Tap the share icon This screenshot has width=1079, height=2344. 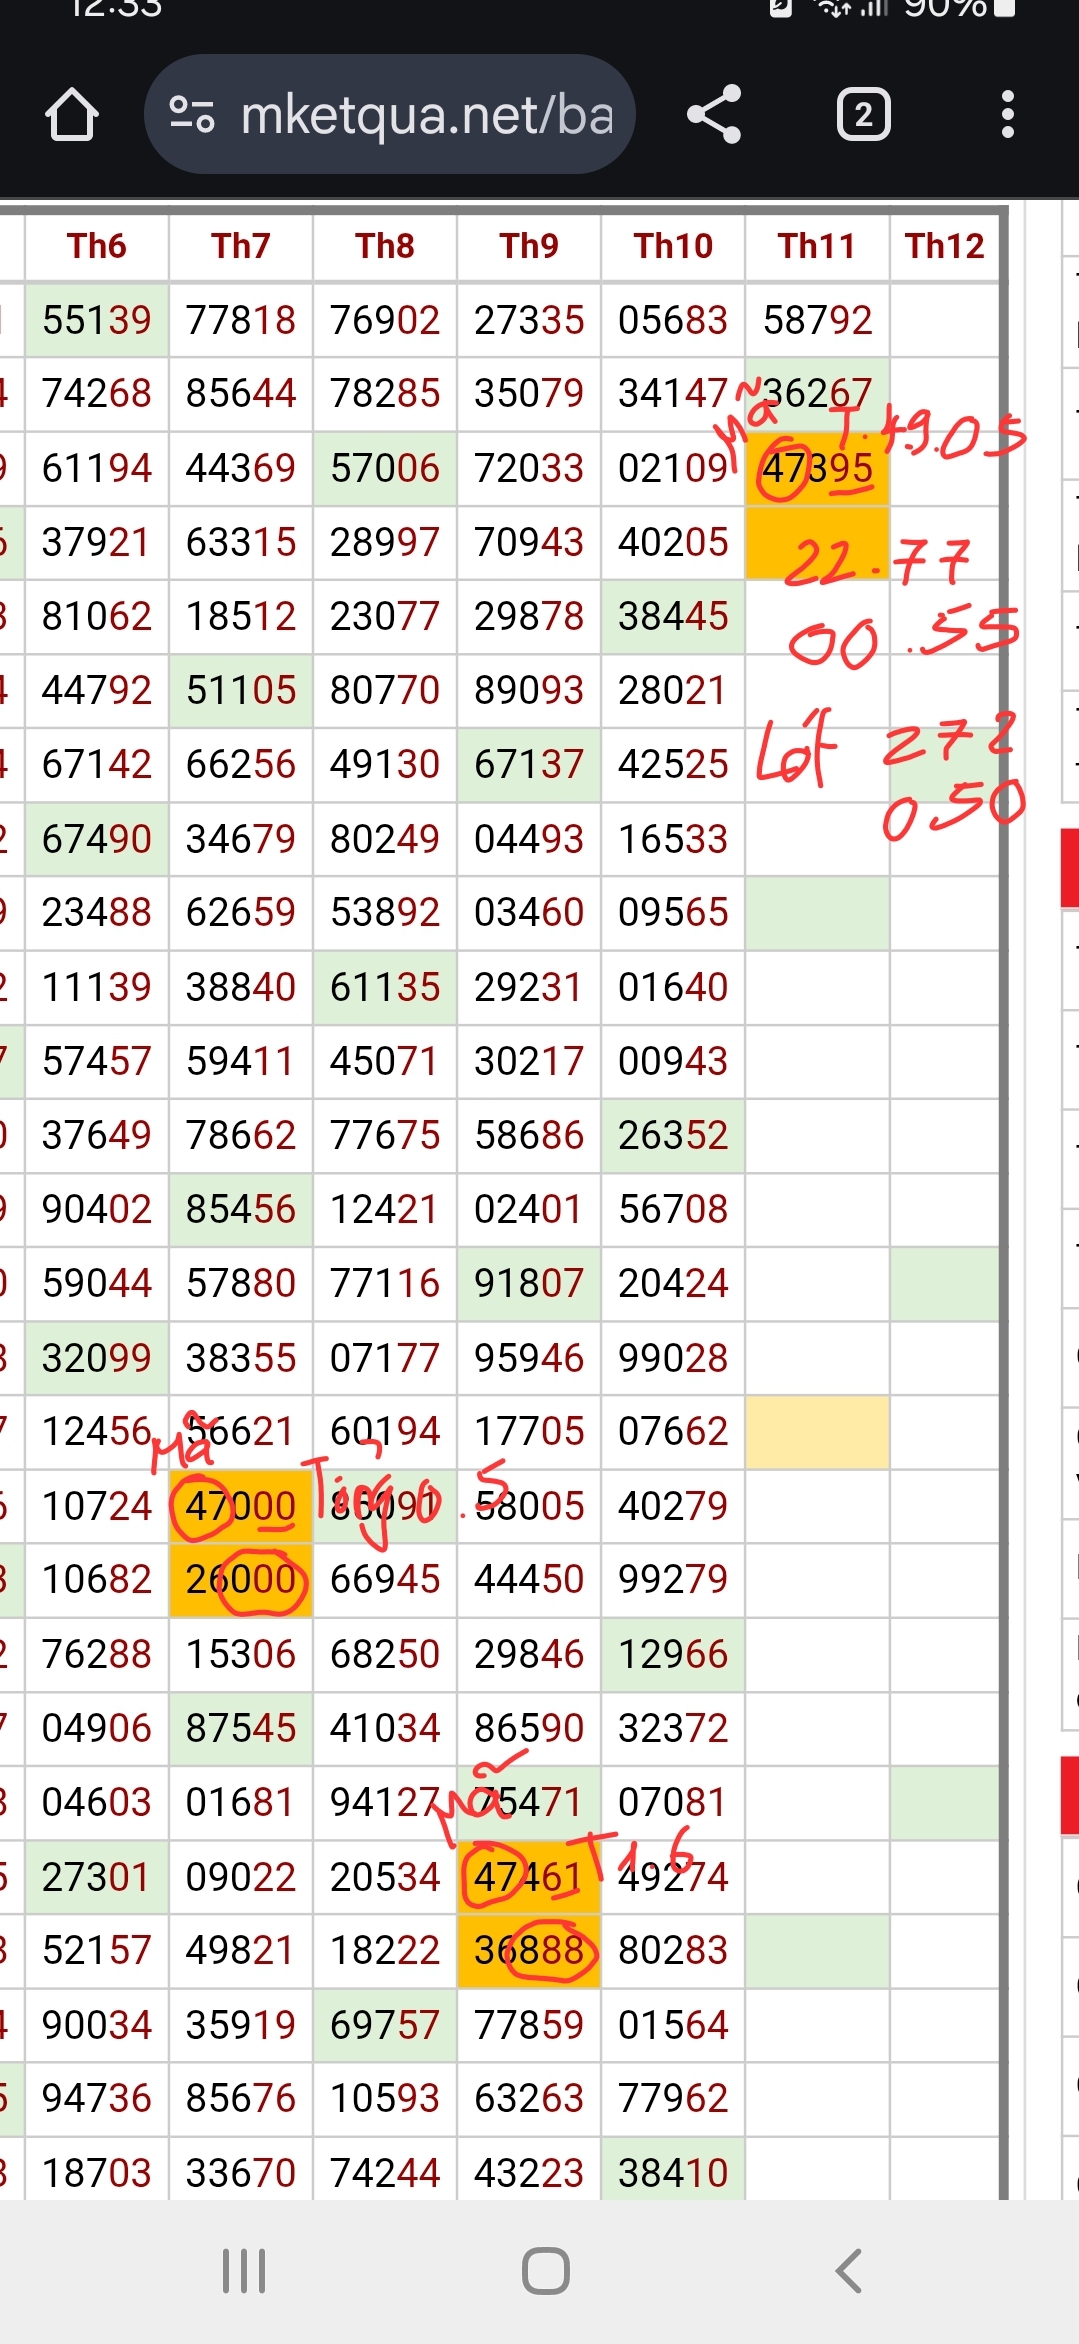(x=714, y=115)
